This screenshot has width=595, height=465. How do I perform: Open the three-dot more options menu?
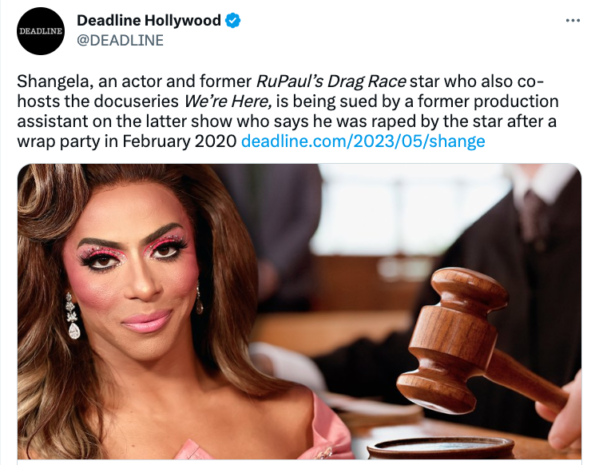click(573, 20)
